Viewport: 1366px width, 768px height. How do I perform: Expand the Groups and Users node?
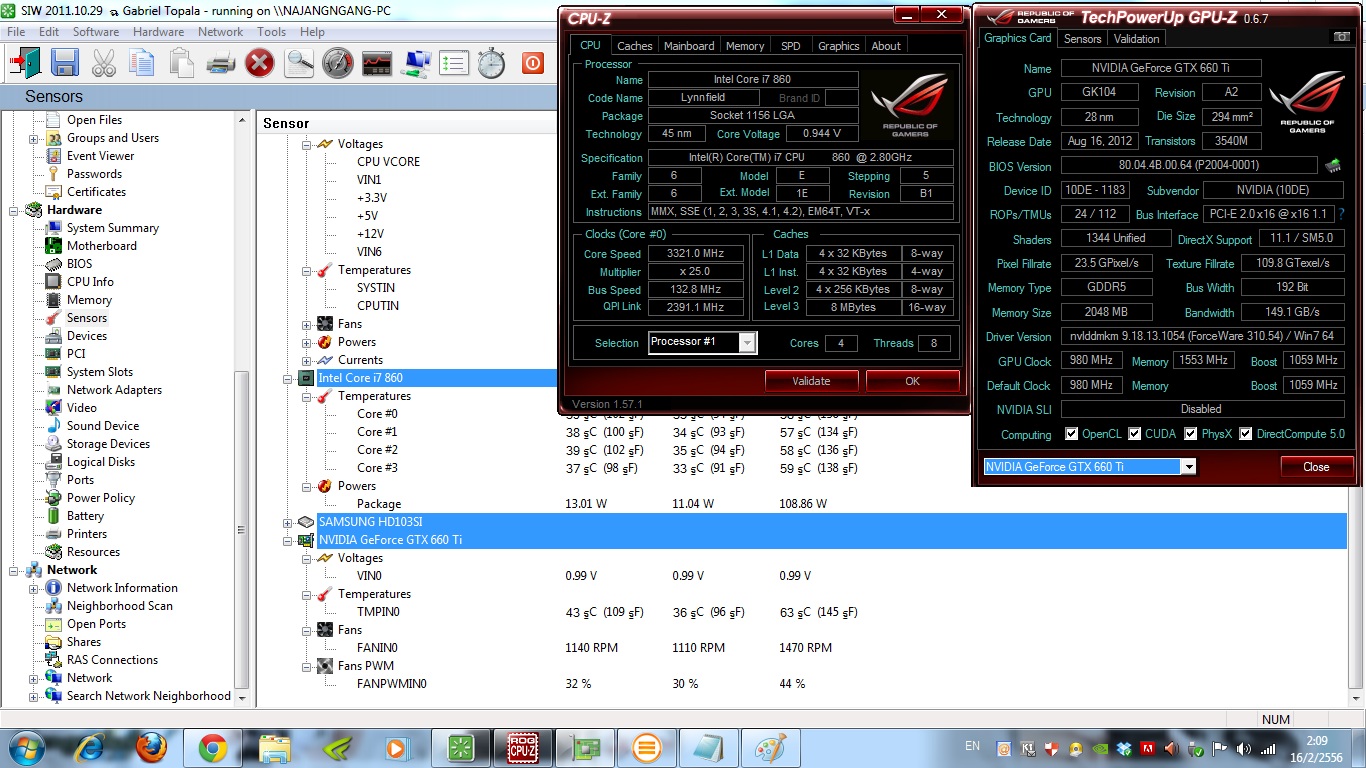tap(34, 138)
